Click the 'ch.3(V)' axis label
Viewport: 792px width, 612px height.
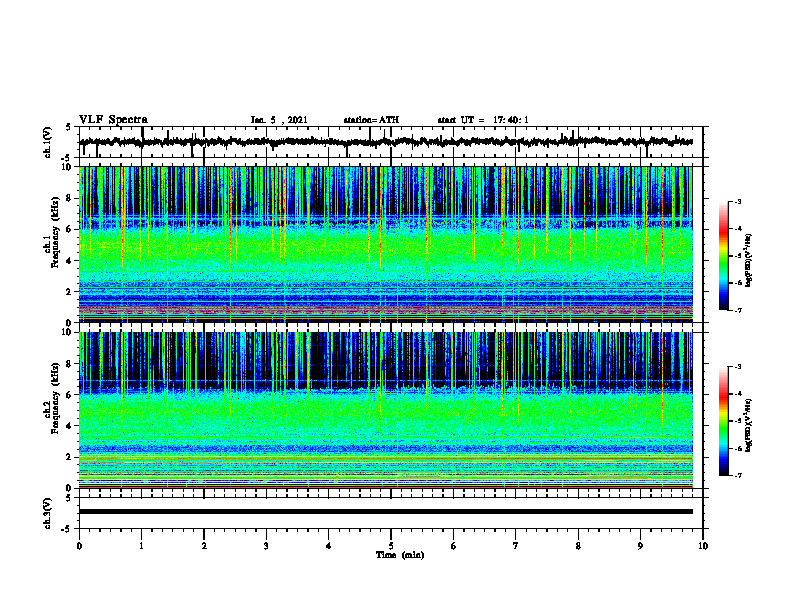(48, 513)
